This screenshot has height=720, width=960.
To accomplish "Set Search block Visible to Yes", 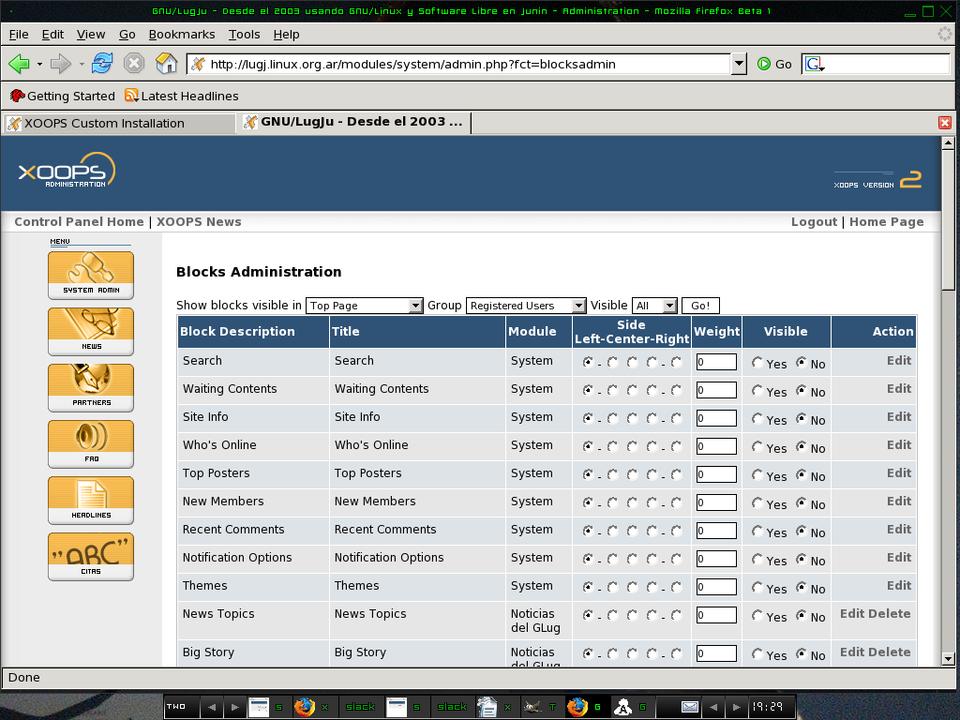I will point(758,363).
